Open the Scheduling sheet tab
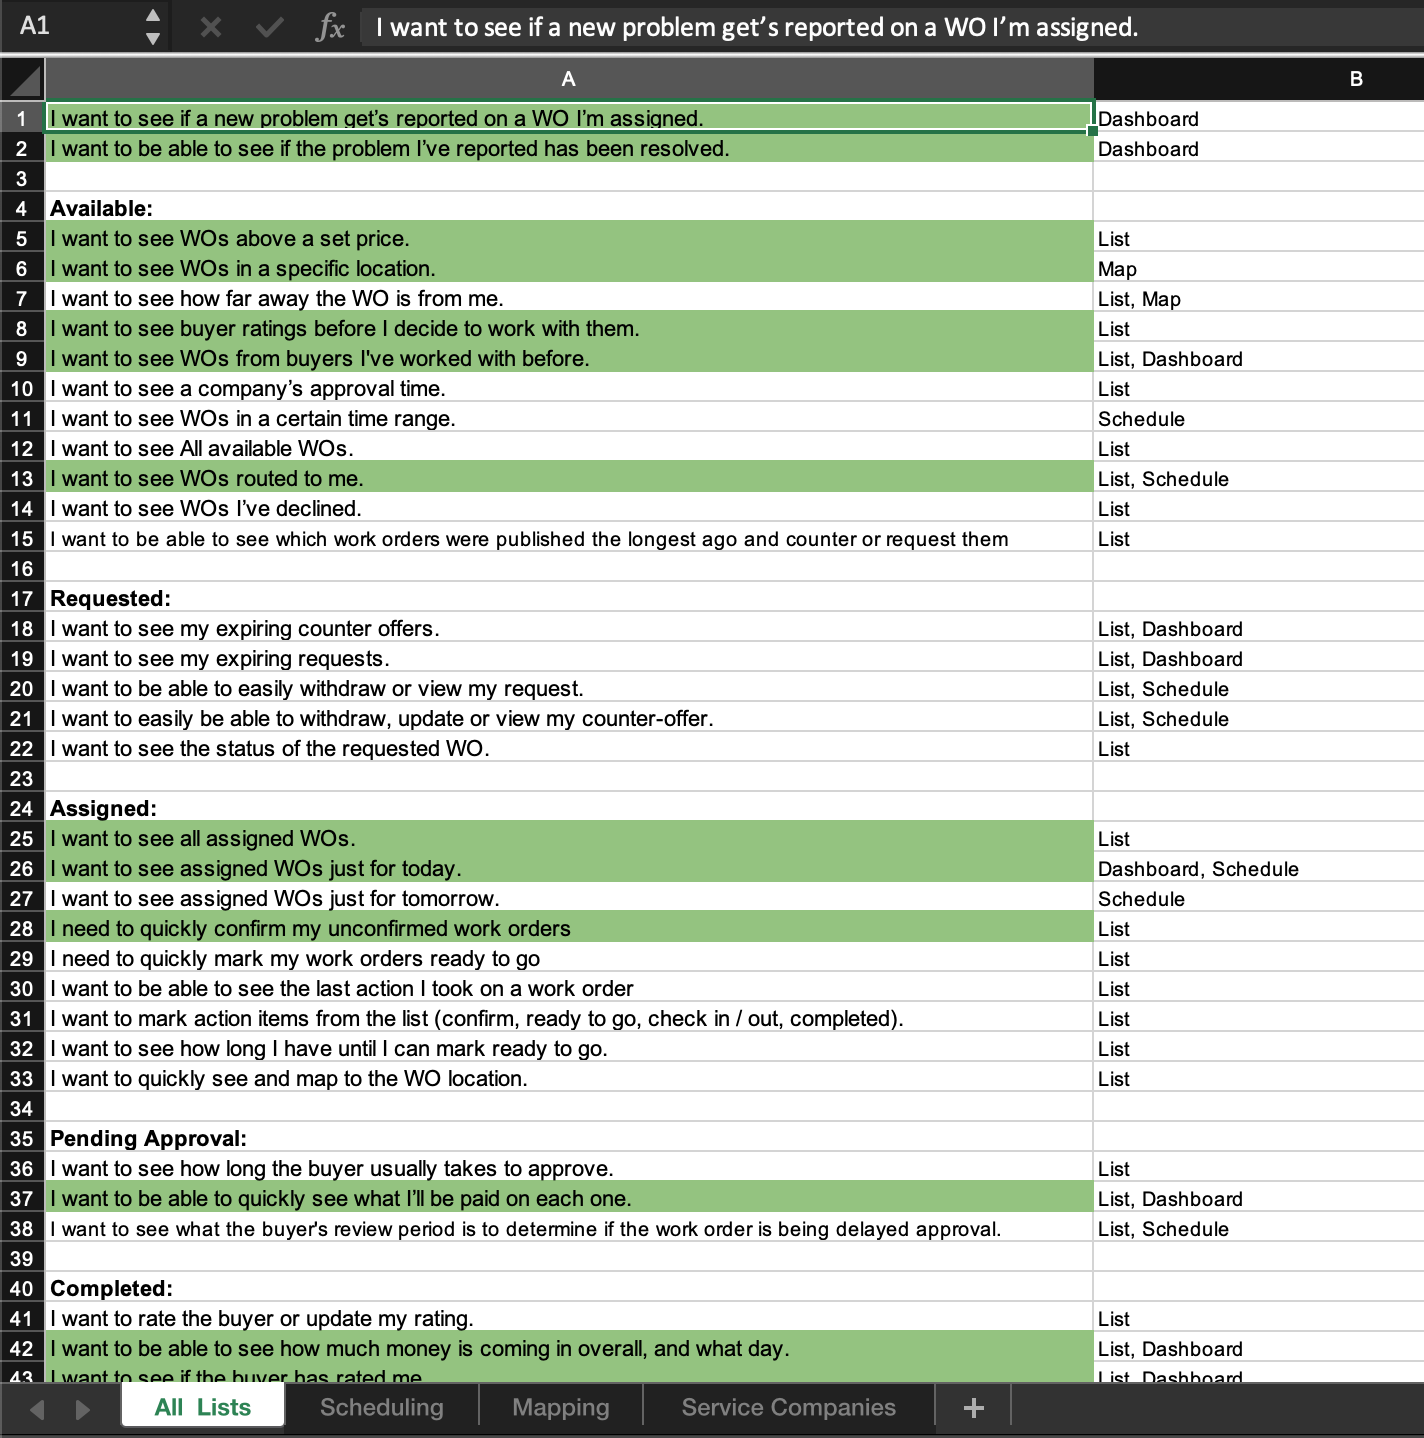 click(382, 1407)
